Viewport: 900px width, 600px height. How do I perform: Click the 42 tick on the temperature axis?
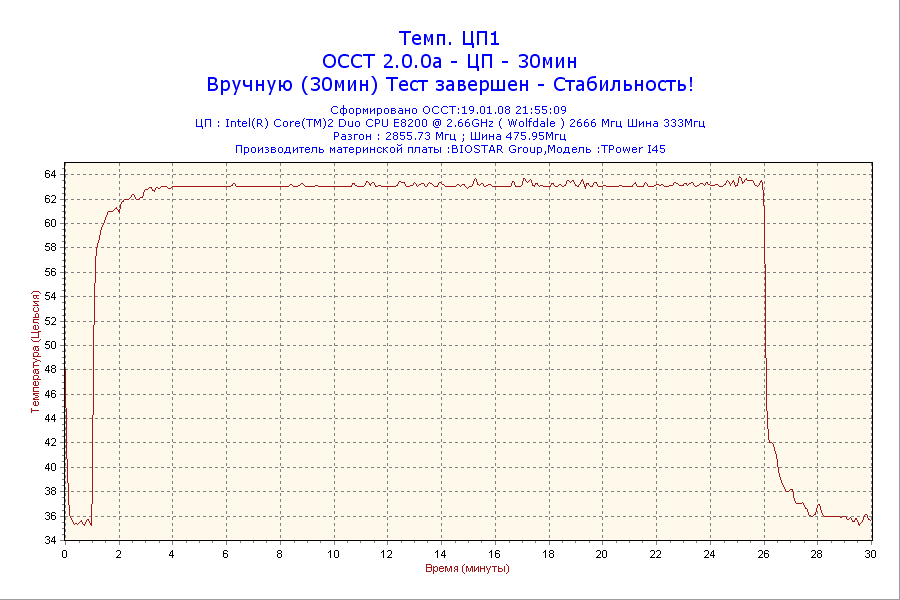click(48, 442)
